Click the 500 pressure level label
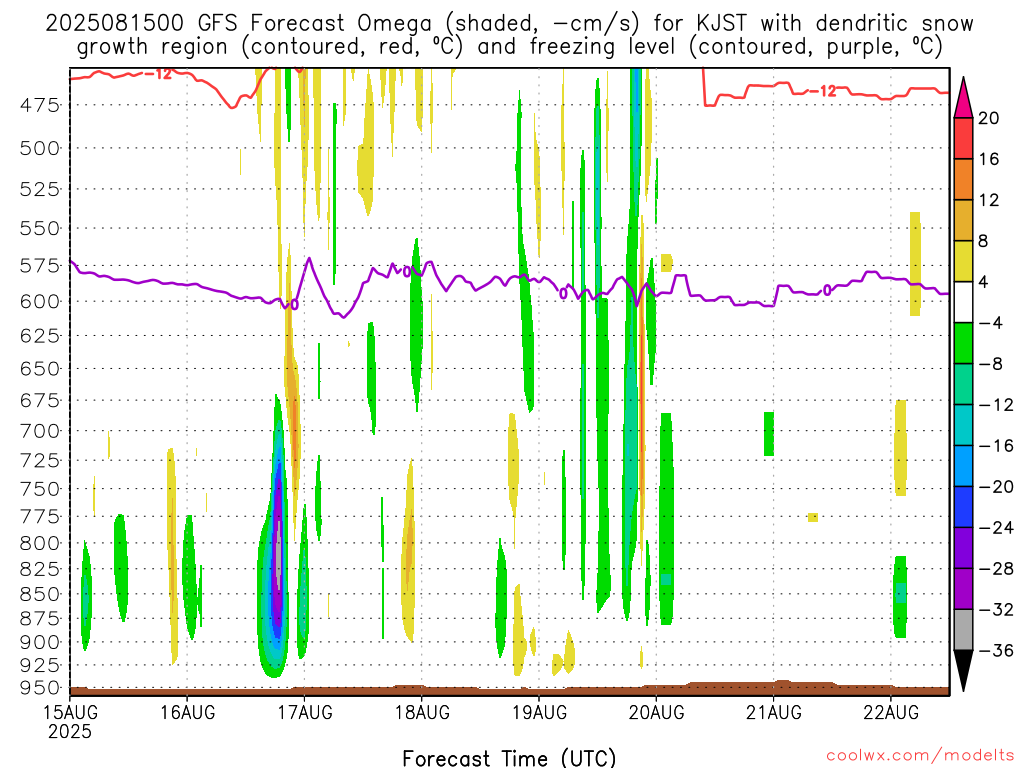Viewport: 1024px width, 768px height. [x=40, y=148]
